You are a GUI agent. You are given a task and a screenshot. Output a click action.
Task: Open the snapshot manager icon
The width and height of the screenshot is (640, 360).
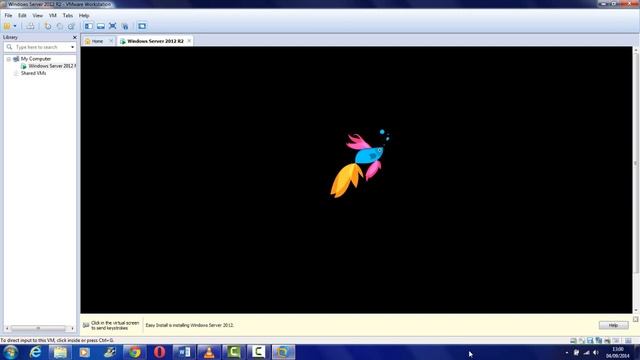pyautogui.click(x=71, y=26)
